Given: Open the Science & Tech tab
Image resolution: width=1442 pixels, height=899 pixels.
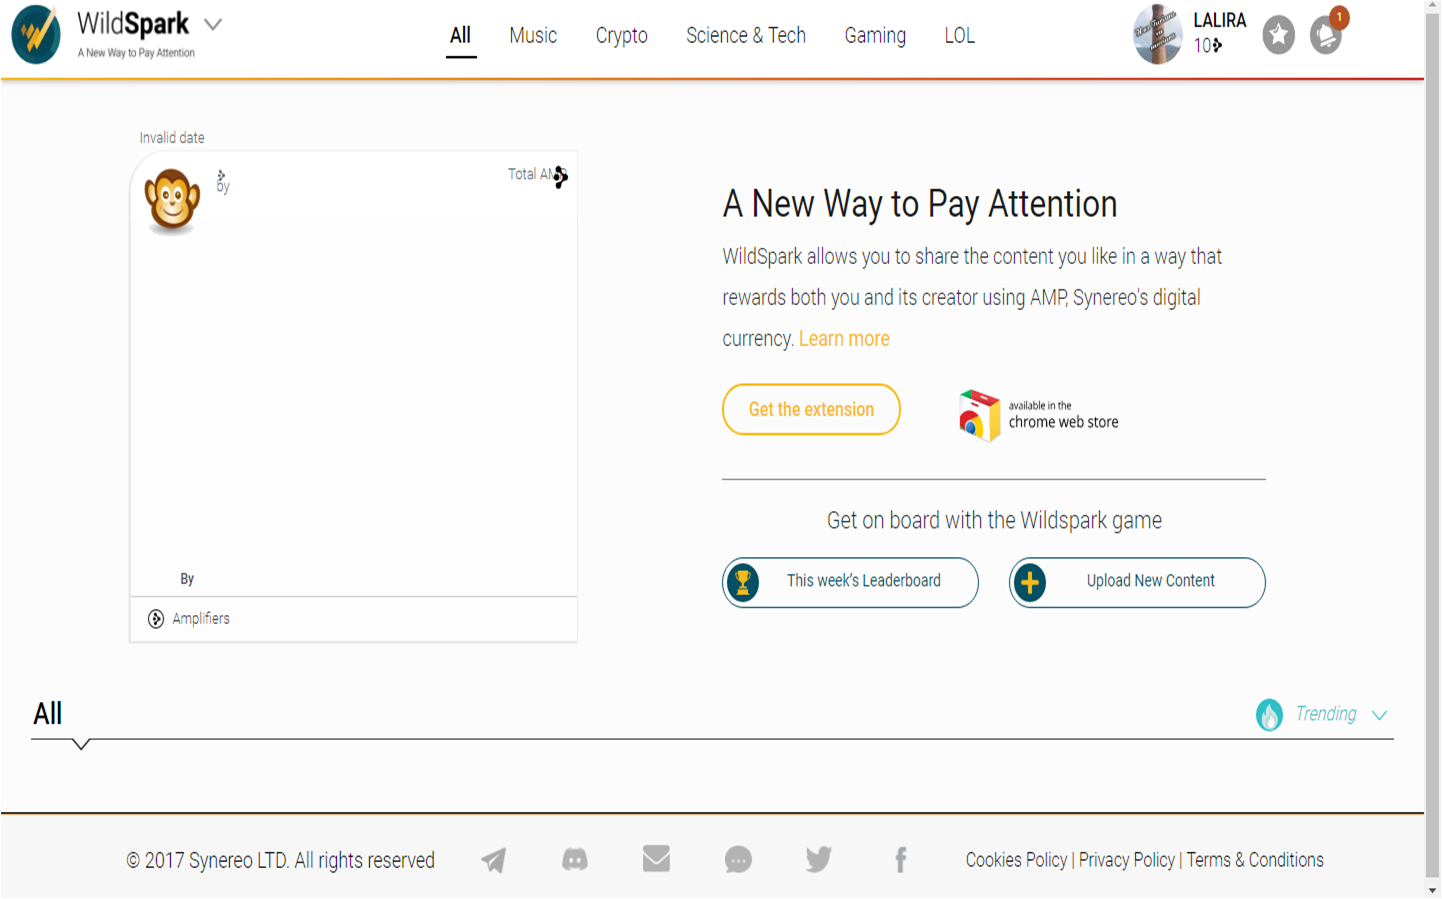Looking at the screenshot, I should [746, 36].
